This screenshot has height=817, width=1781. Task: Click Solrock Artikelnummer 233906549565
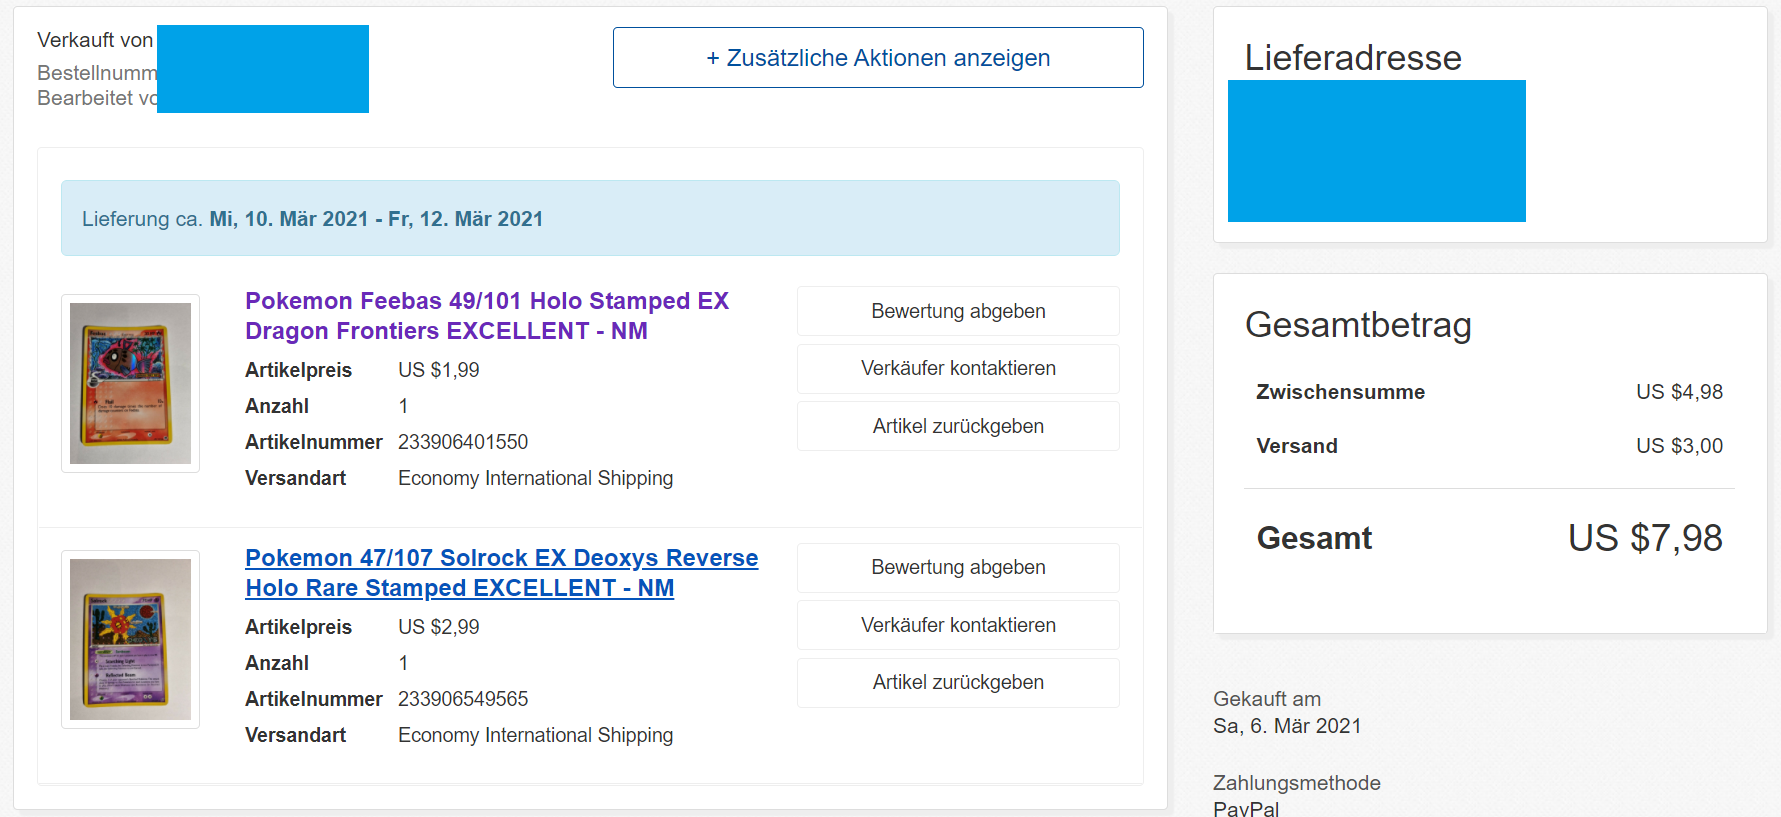click(463, 699)
